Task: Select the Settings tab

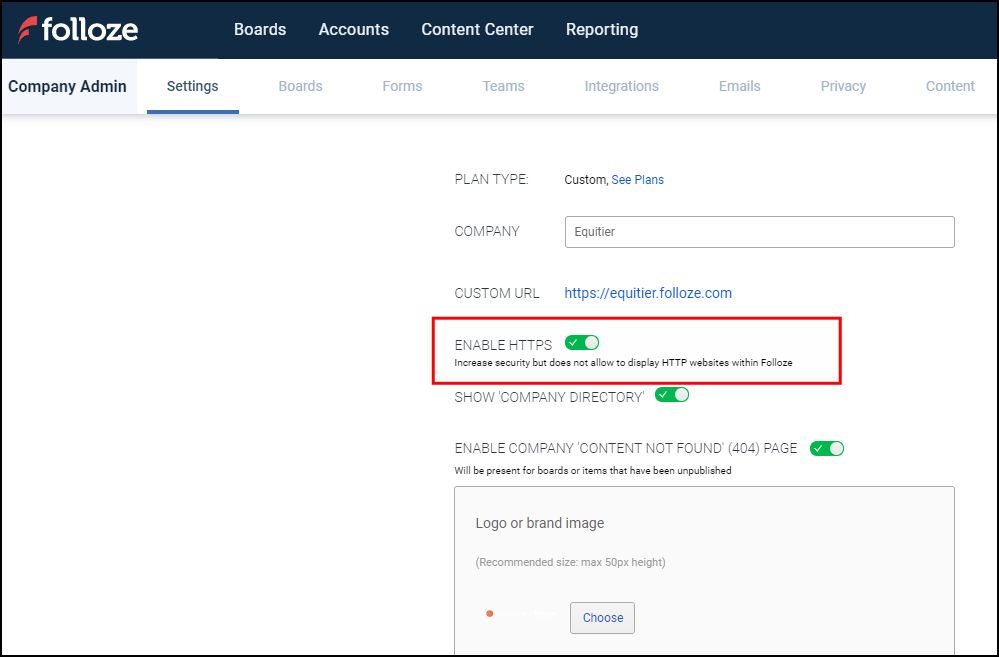Action: coord(192,86)
